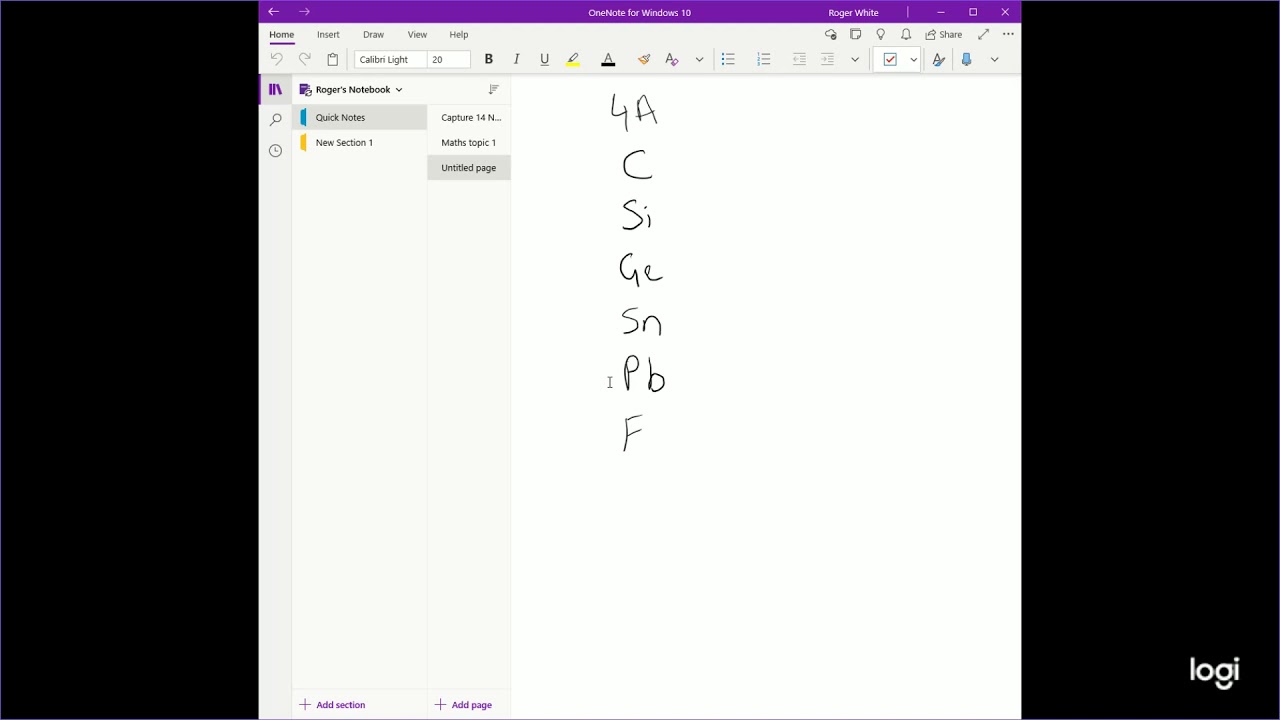
Task: Click the Clear Formatting icon
Action: pos(672,60)
